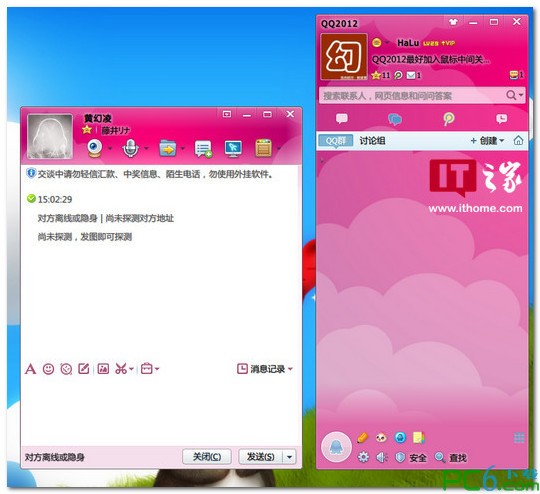Viewport: 540px width, 494px height.
Task: Click the security notice shield icon in chat
Action: pos(31,173)
